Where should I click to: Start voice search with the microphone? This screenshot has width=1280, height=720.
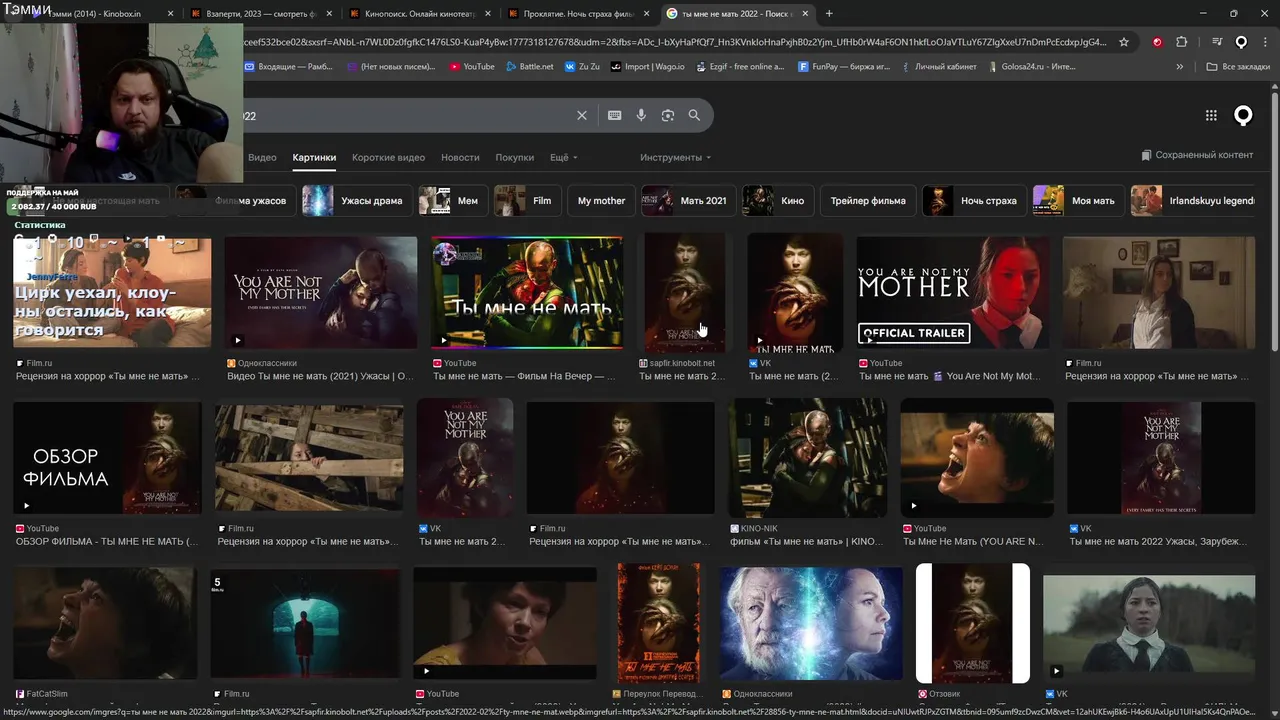pos(641,115)
